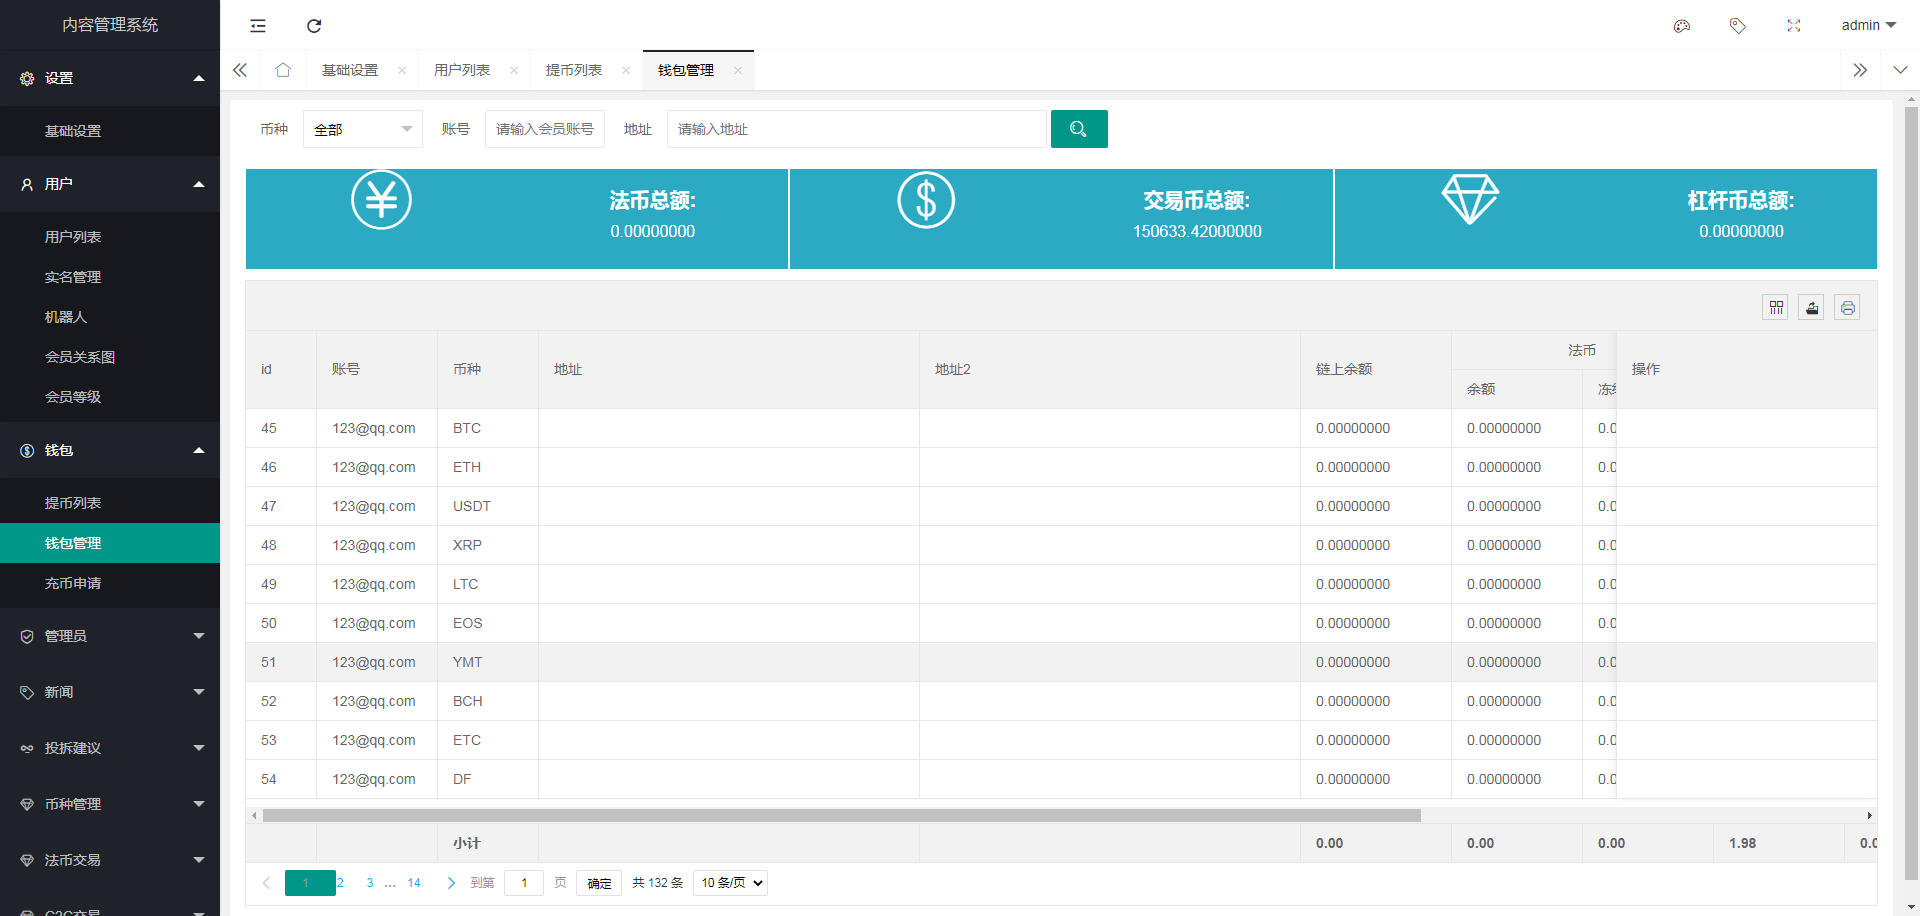Viewport: 1920px width, 916px height.
Task: Open 基础设置 in the sidebar
Action: tap(110, 131)
